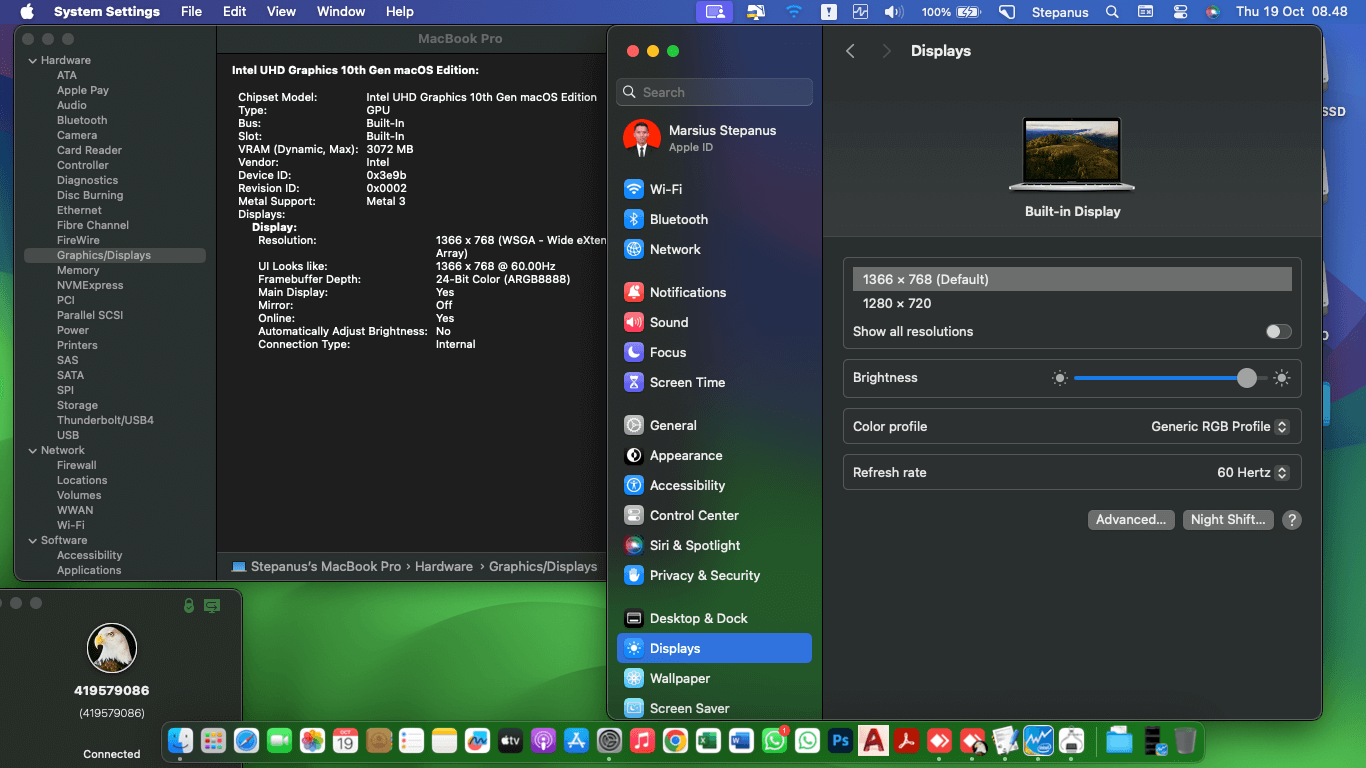
Task: Open Safari from the Dock
Action: click(246, 741)
